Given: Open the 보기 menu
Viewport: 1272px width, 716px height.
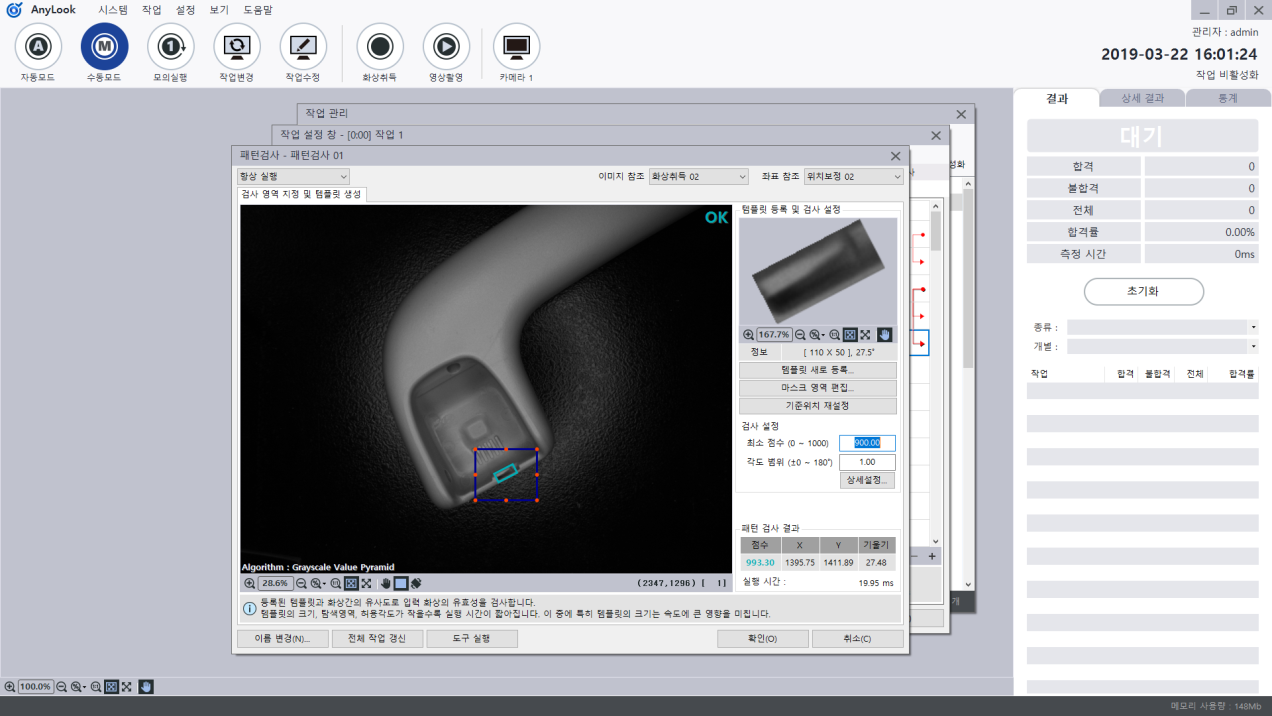Looking at the screenshot, I should [219, 9].
